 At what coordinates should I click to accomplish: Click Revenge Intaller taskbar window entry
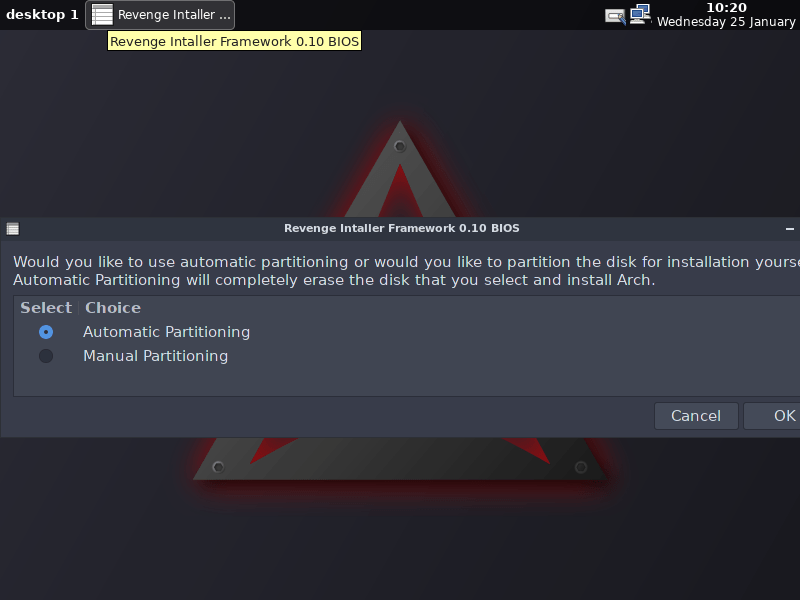pos(160,15)
